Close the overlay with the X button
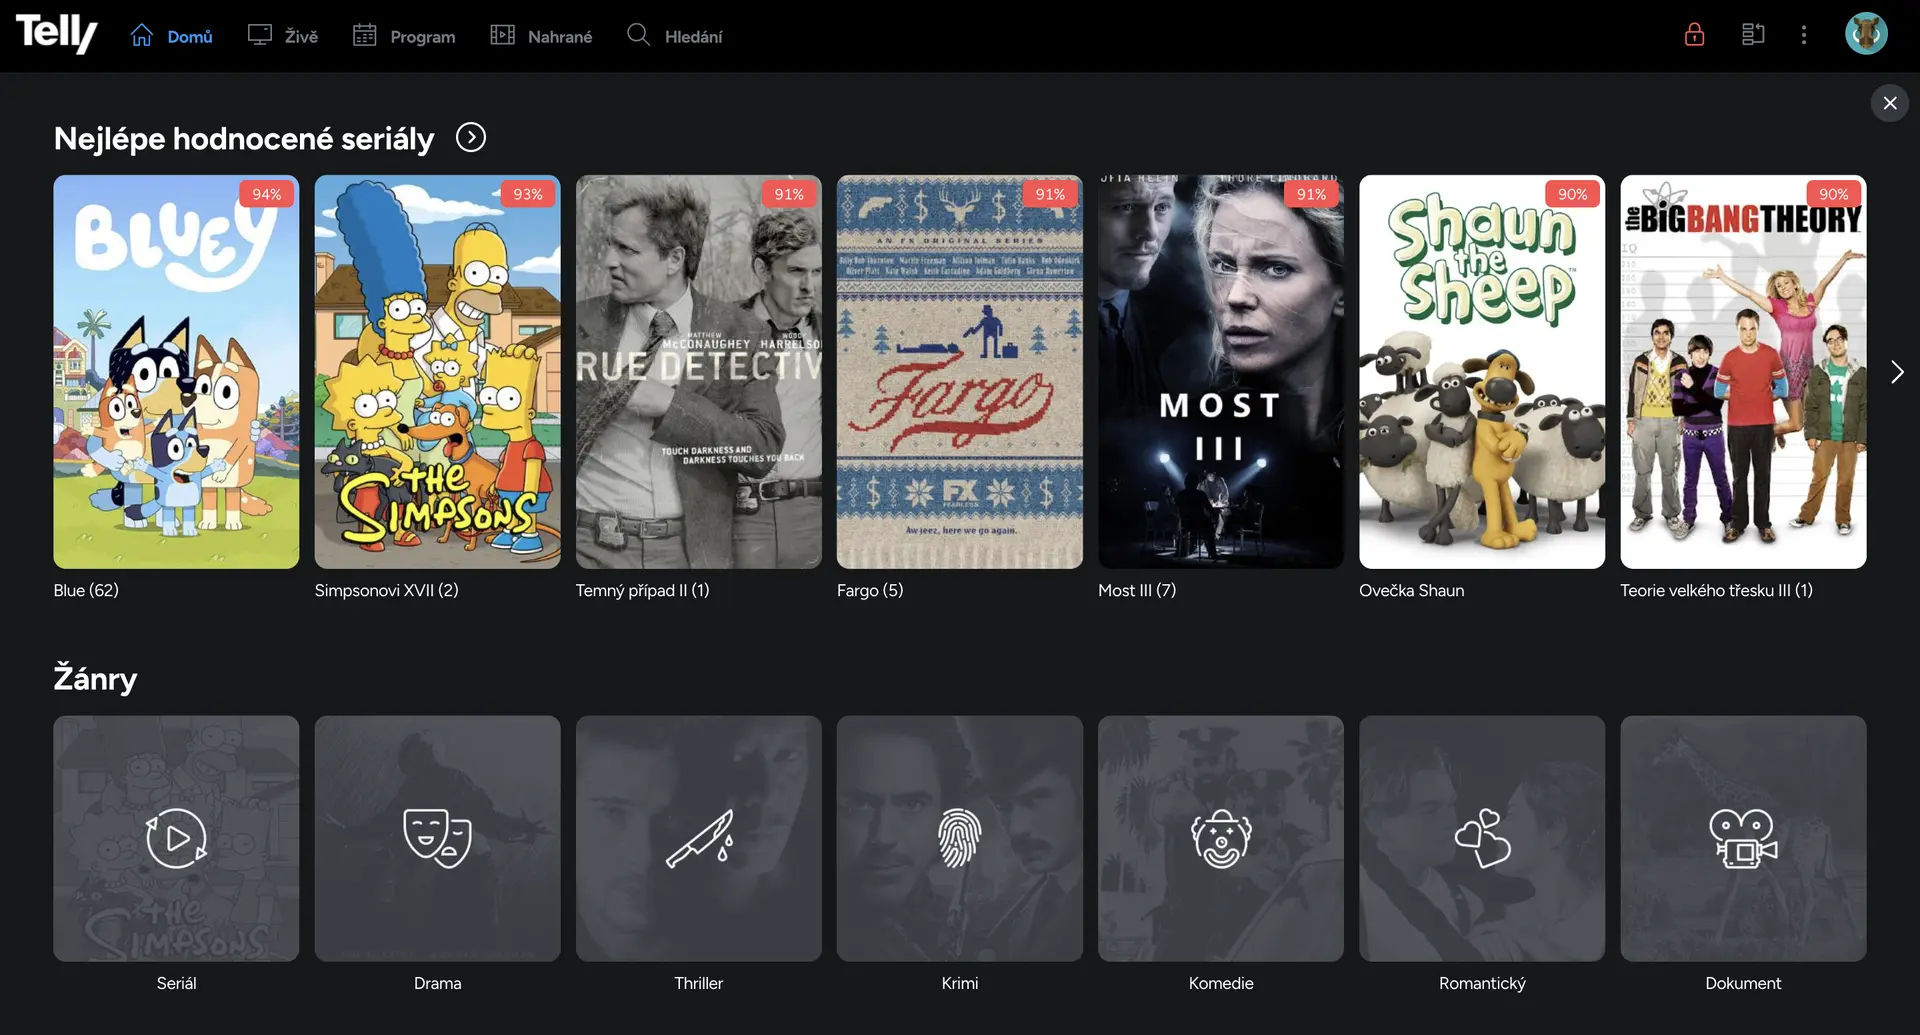 point(1890,103)
